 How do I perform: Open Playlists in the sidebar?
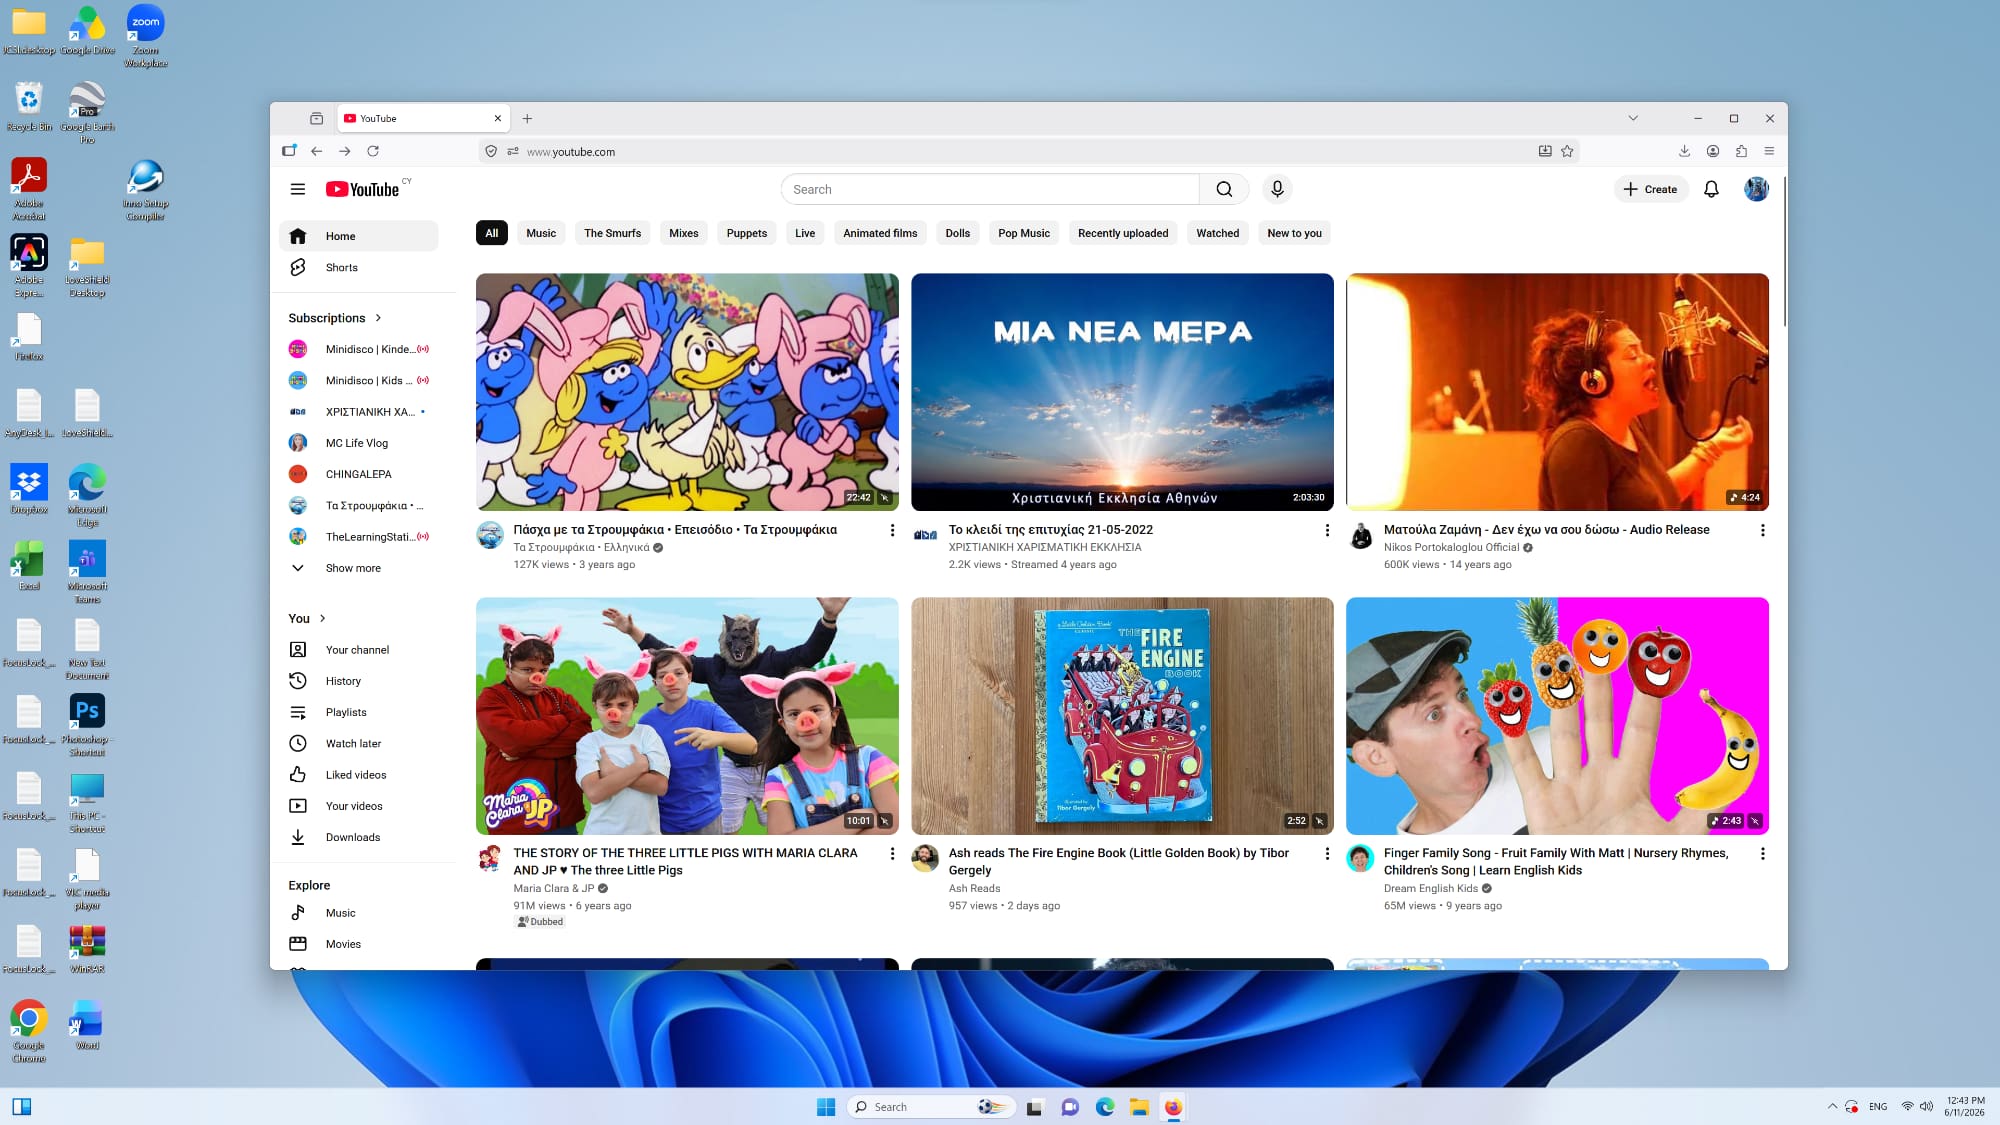coord(358,712)
